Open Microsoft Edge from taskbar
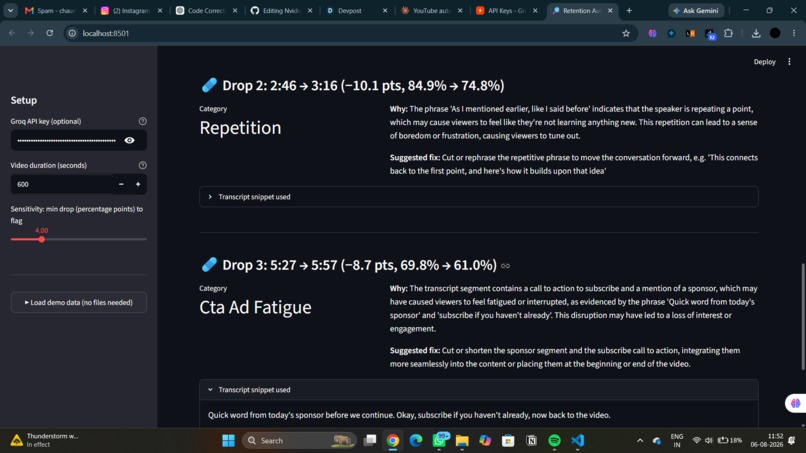Screen dimensions: 806x453 pyautogui.click(x=416, y=441)
